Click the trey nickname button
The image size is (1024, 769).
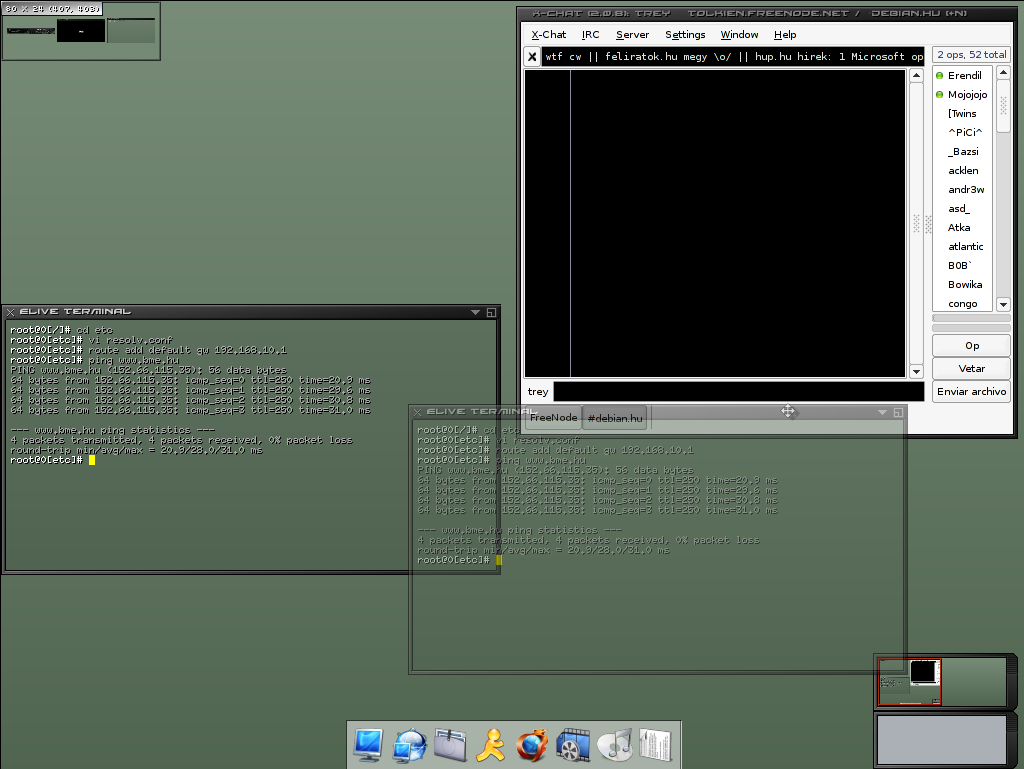pos(537,391)
